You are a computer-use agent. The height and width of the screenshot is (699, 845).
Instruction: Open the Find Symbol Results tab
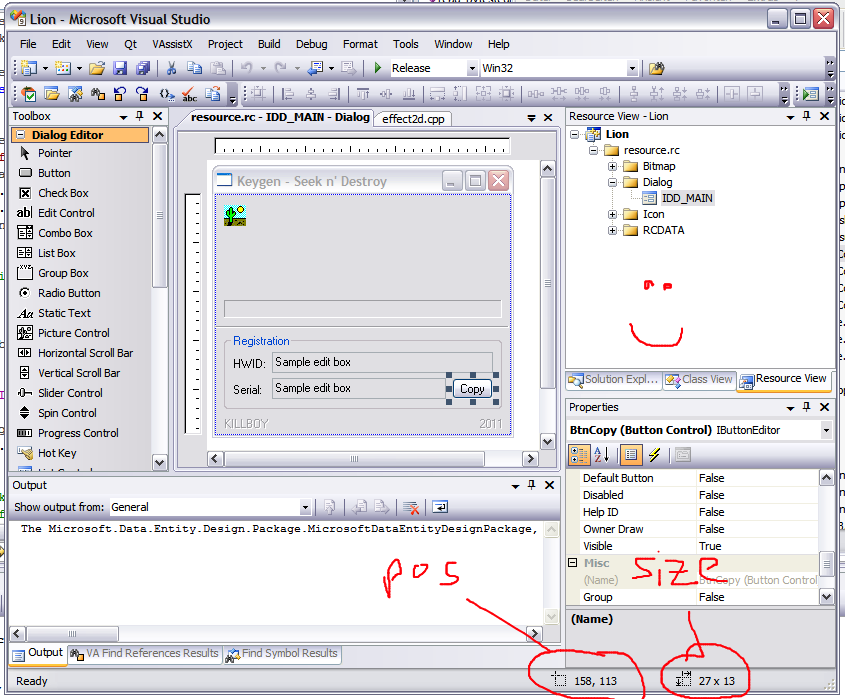point(283,654)
